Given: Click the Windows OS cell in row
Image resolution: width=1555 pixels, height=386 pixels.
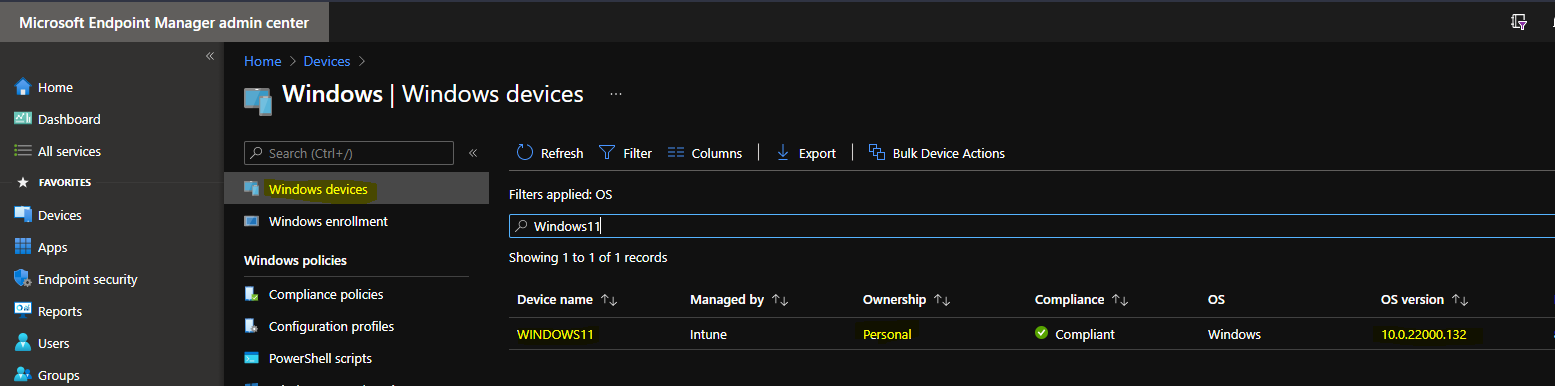Looking at the screenshot, I should pos(1234,334).
